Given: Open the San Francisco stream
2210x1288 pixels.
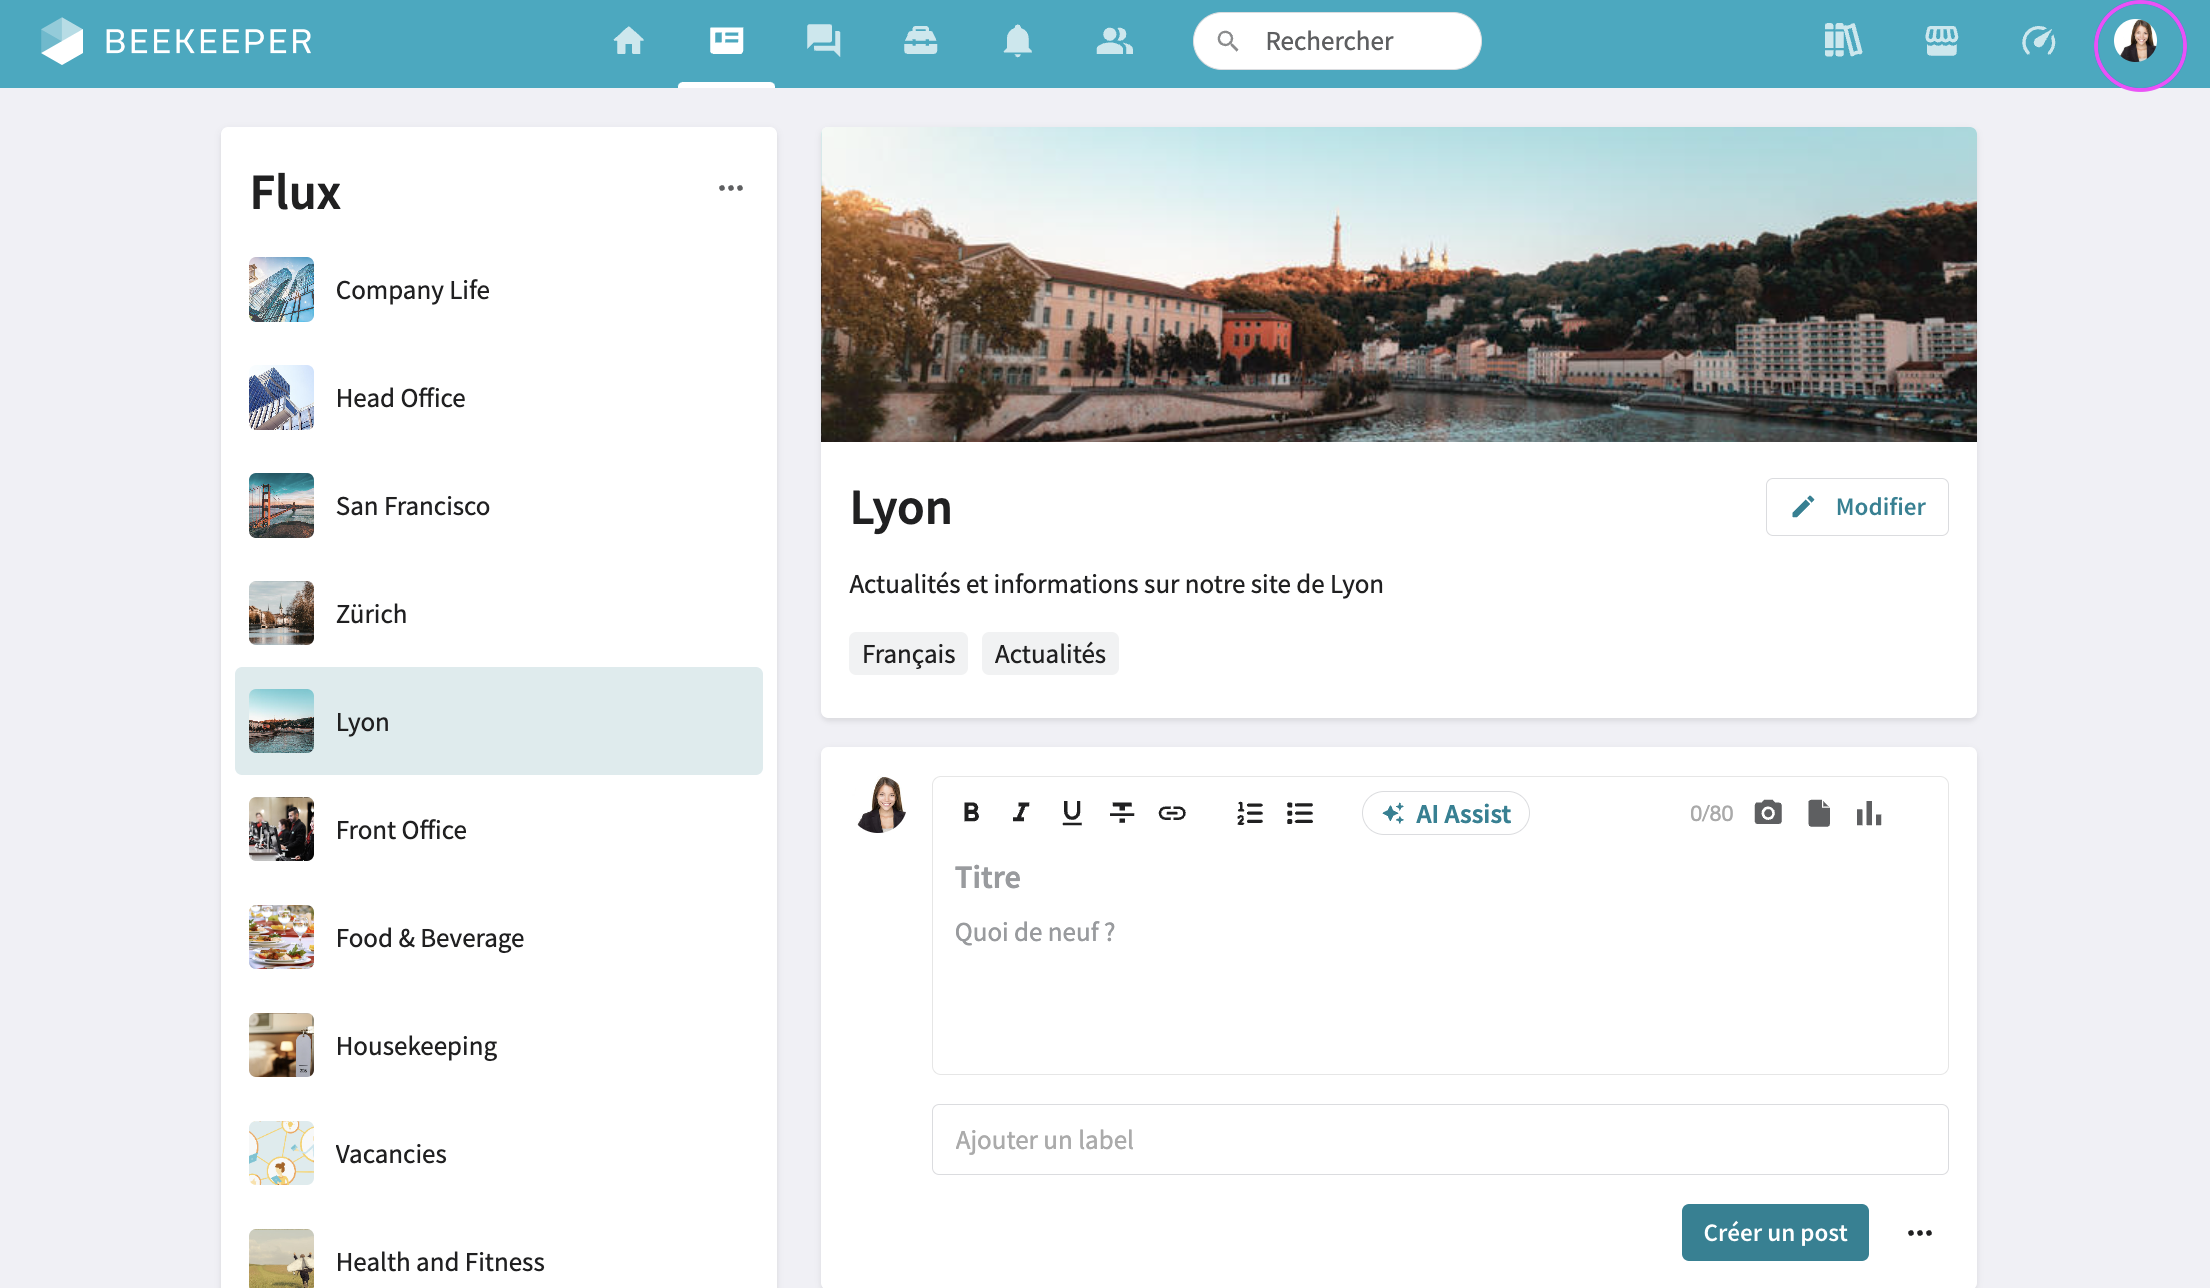Looking at the screenshot, I should point(499,506).
